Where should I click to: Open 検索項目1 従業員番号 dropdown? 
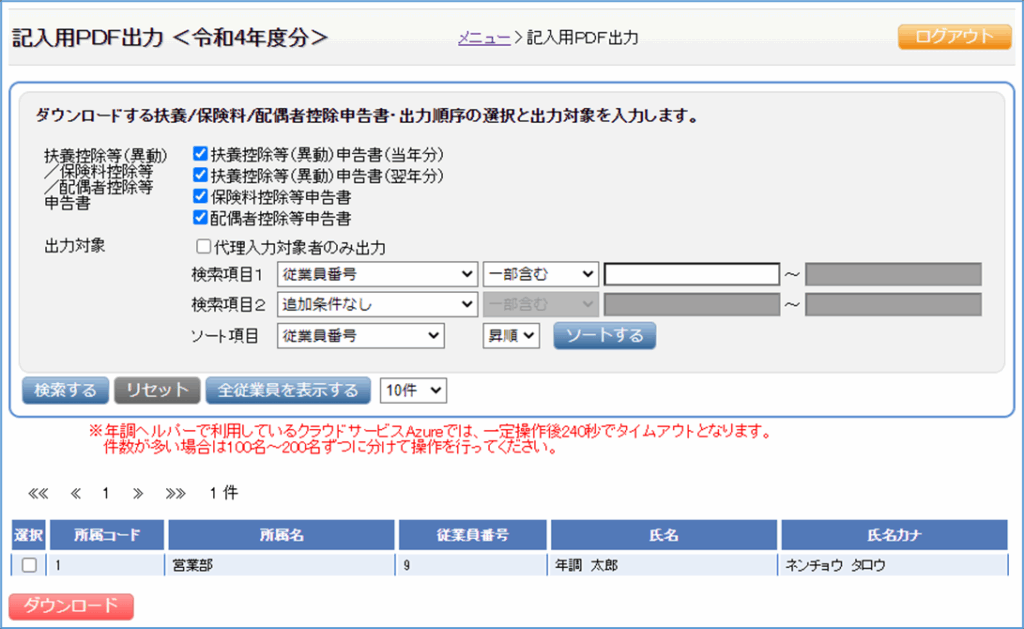[377, 274]
